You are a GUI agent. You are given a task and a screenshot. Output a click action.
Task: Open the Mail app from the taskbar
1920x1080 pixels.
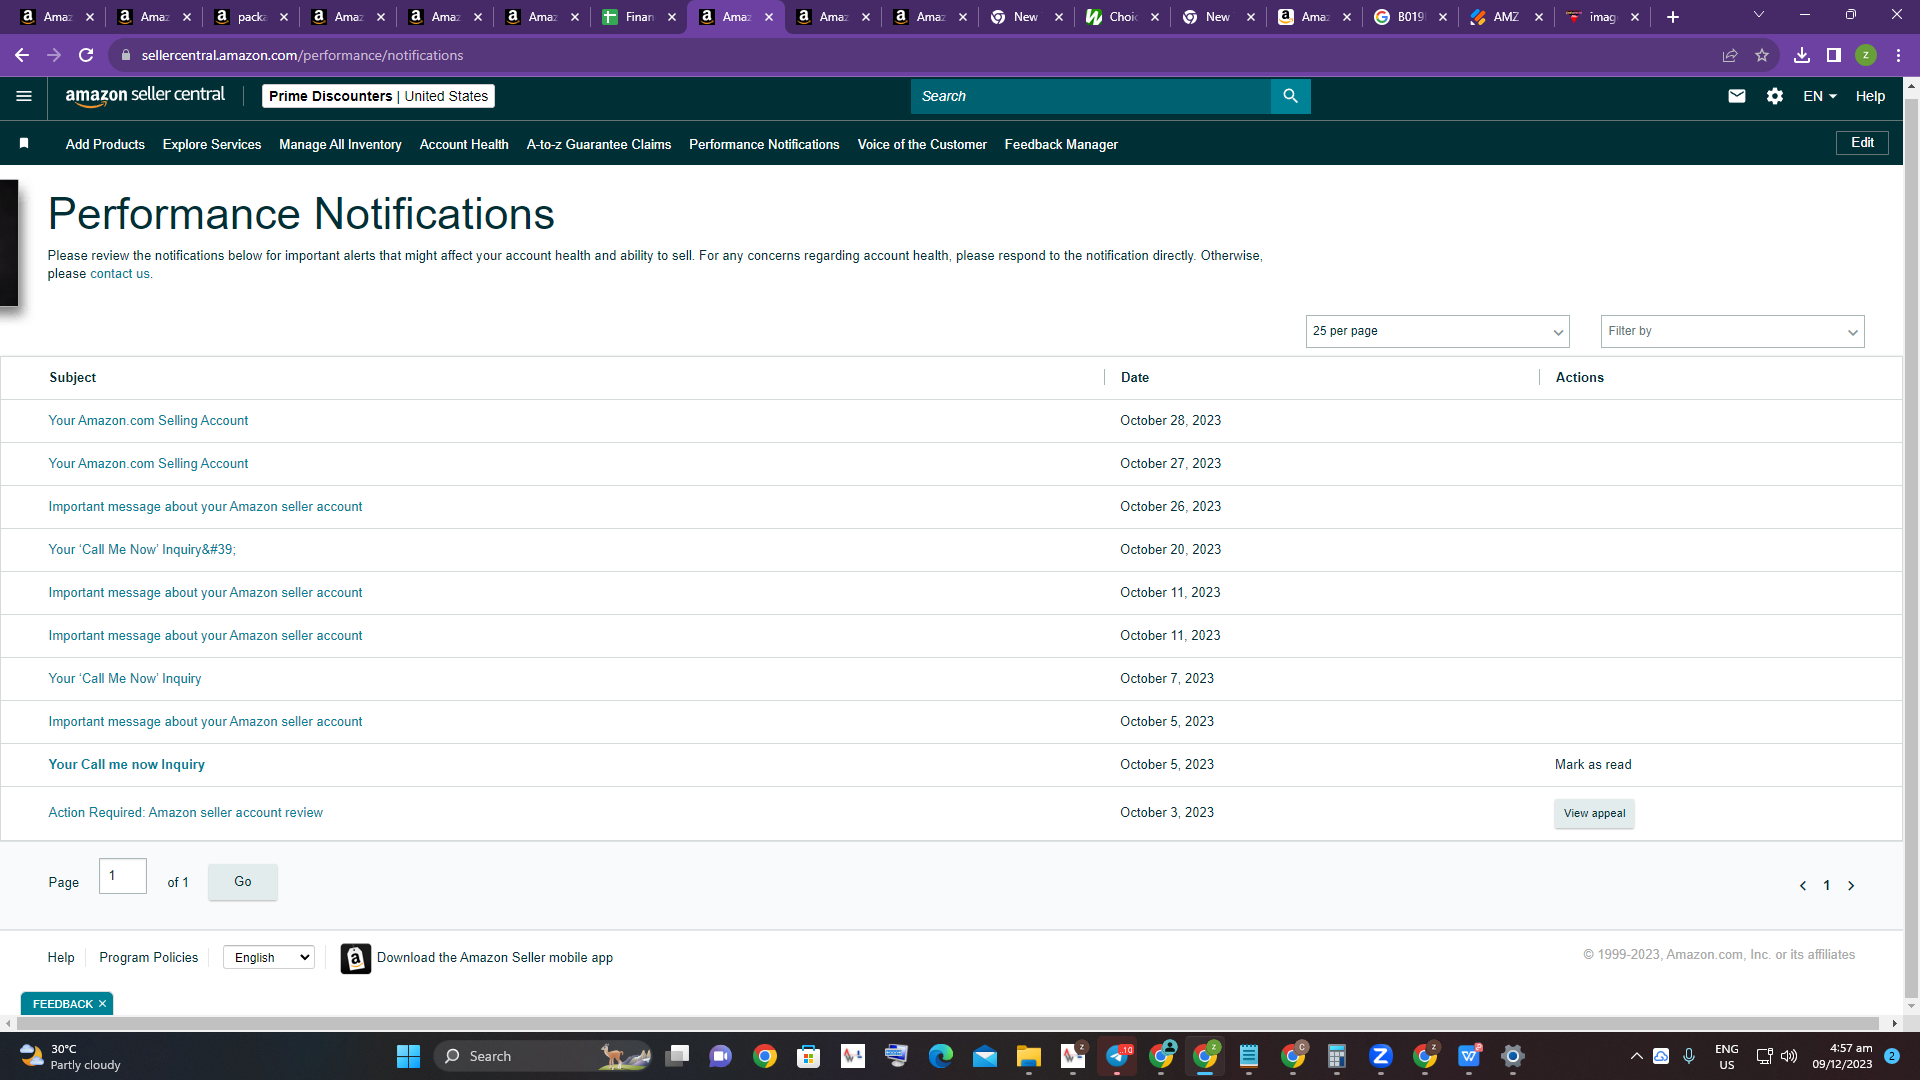click(x=985, y=1056)
